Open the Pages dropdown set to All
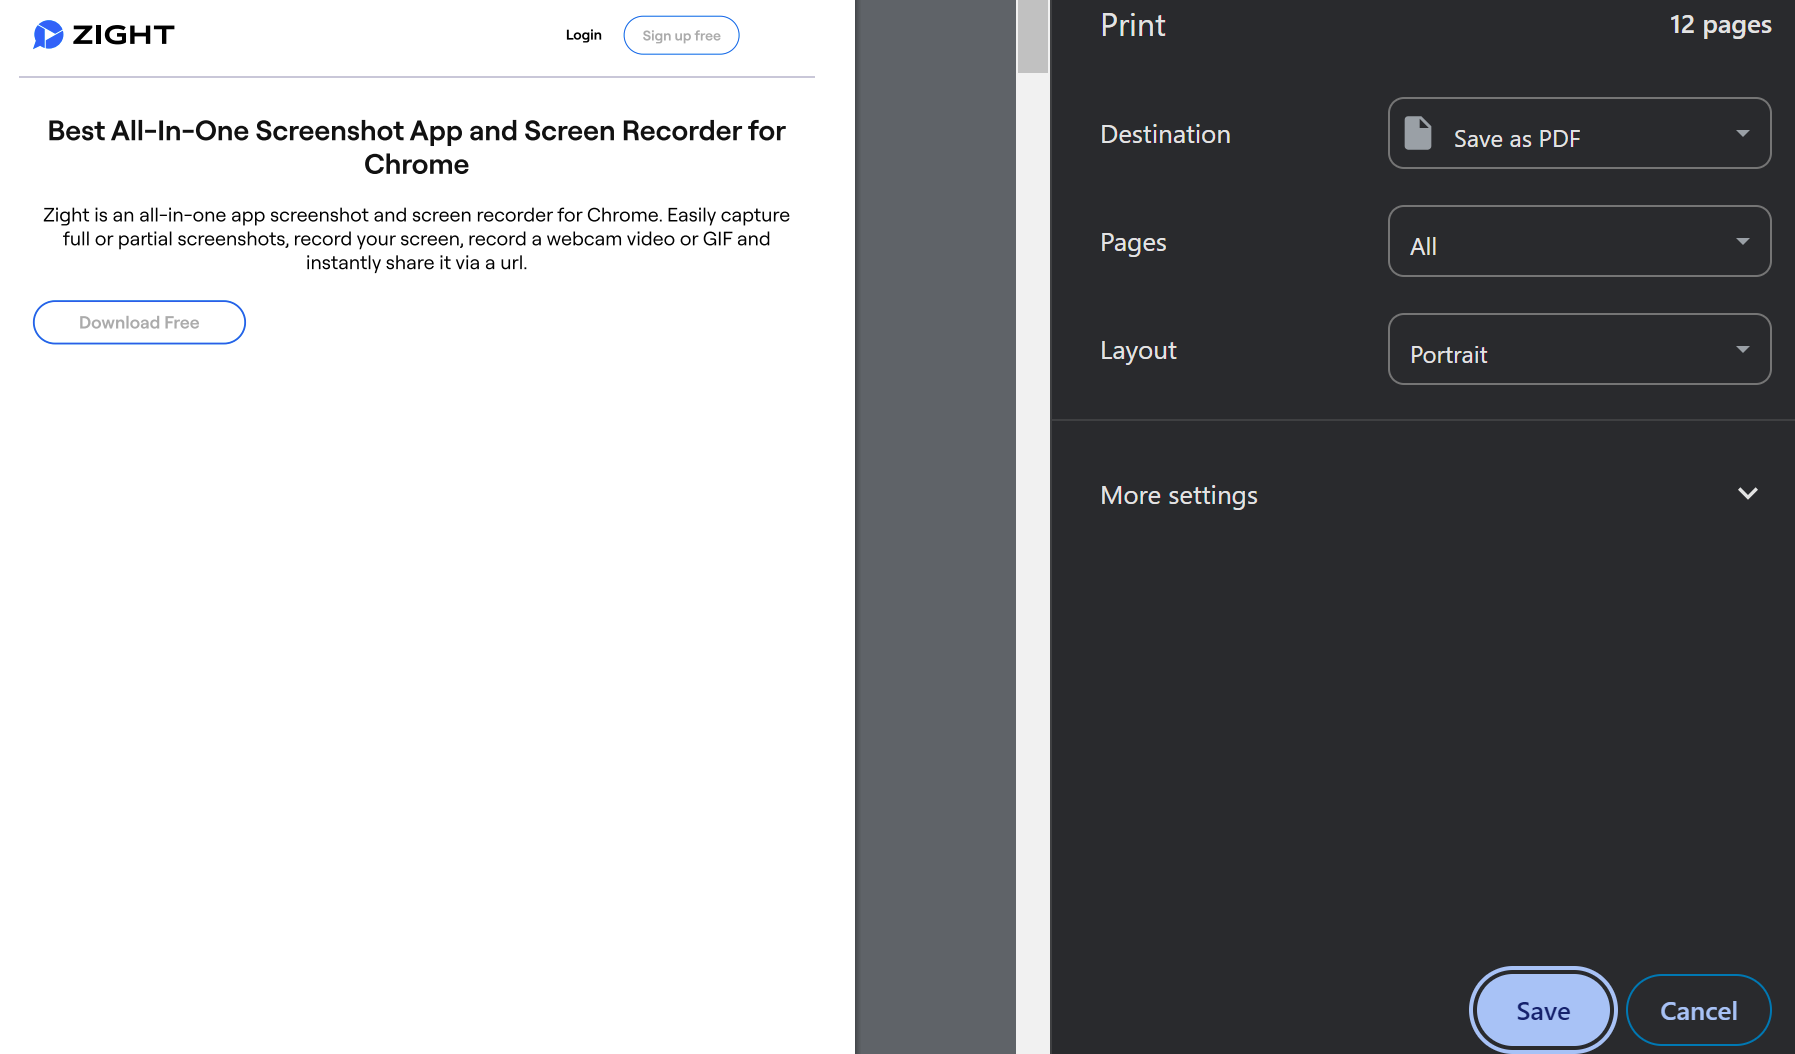Image resolution: width=1795 pixels, height=1054 pixels. (1579, 241)
